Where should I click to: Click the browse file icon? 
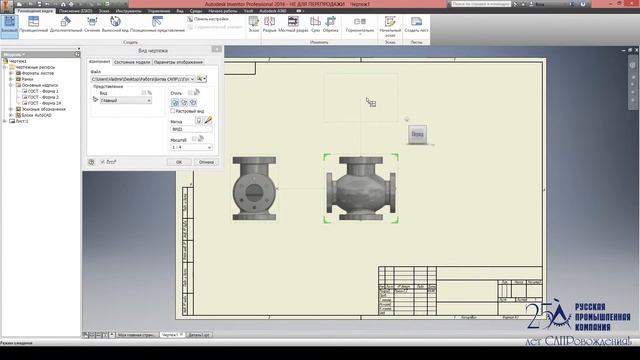click(x=200, y=79)
